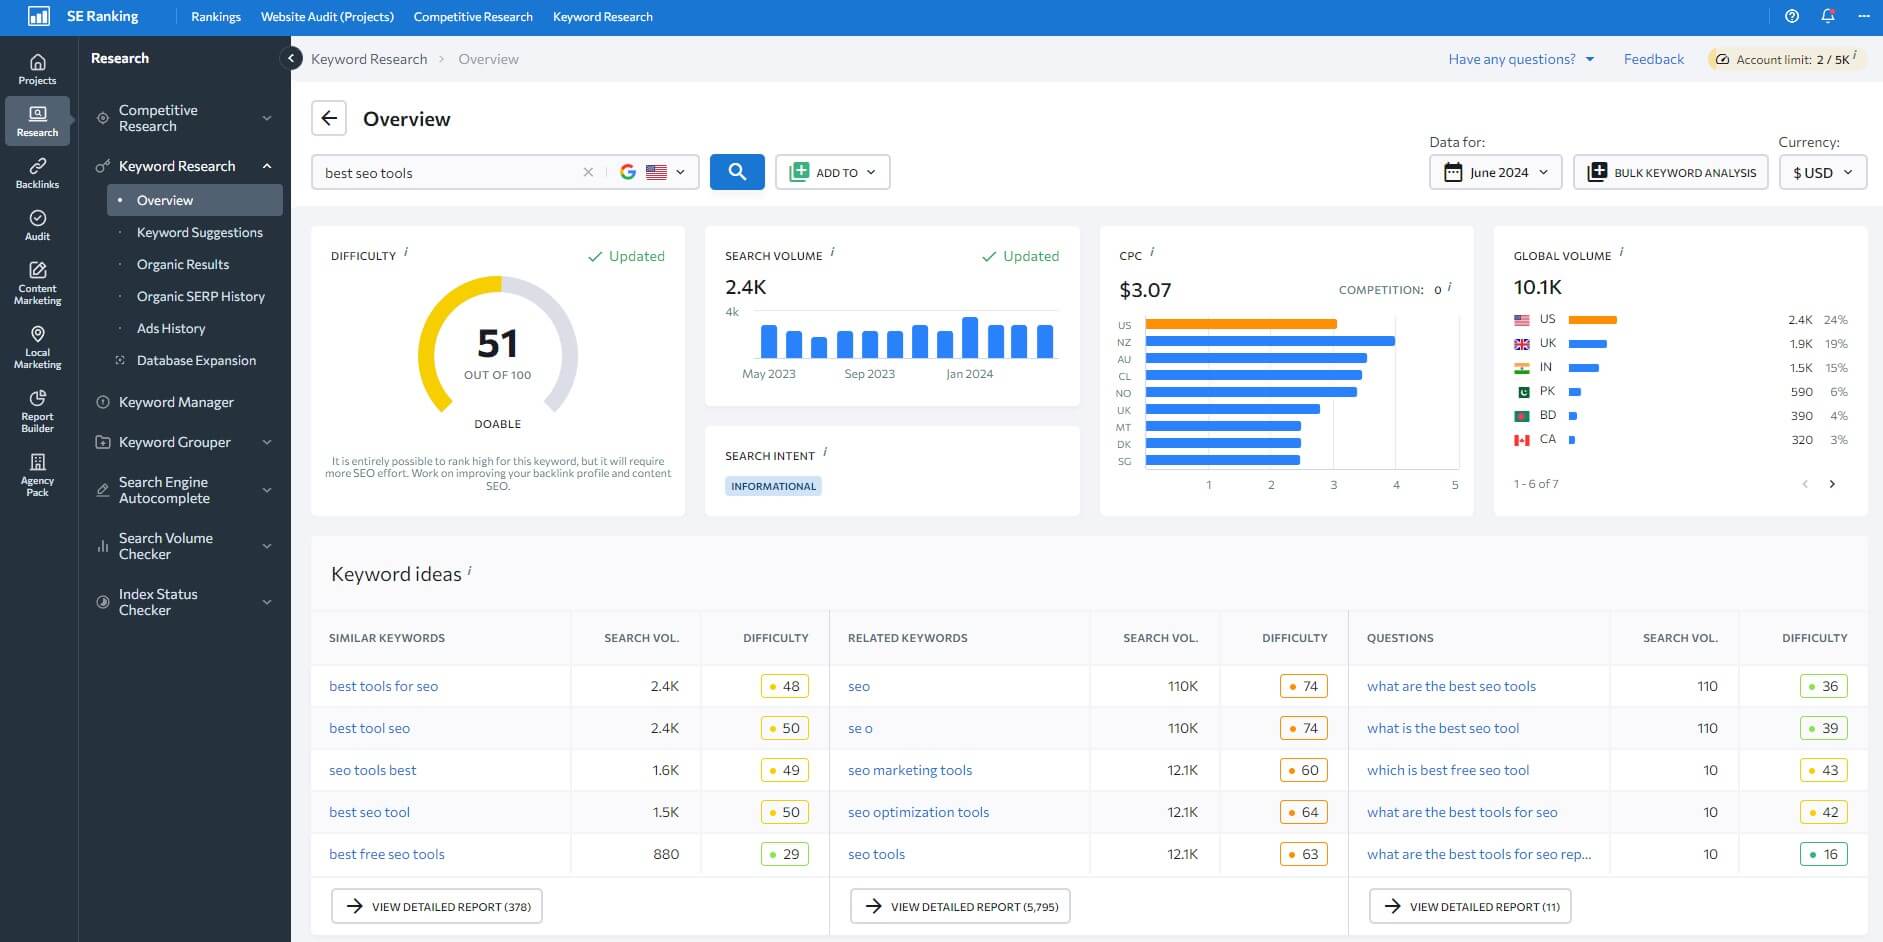Image resolution: width=1883 pixels, height=942 pixels.
Task: Open the ADD TO dropdown
Action: click(833, 172)
